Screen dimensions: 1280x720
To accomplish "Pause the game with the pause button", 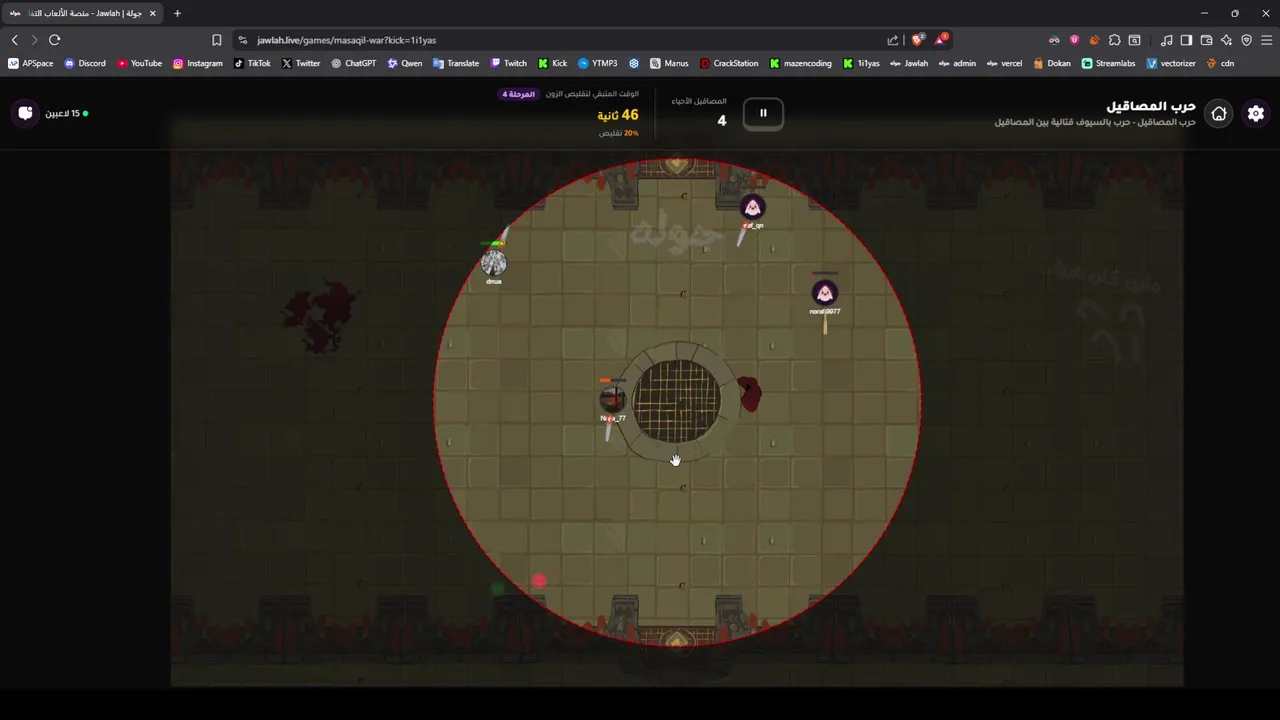I will click(x=763, y=113).
